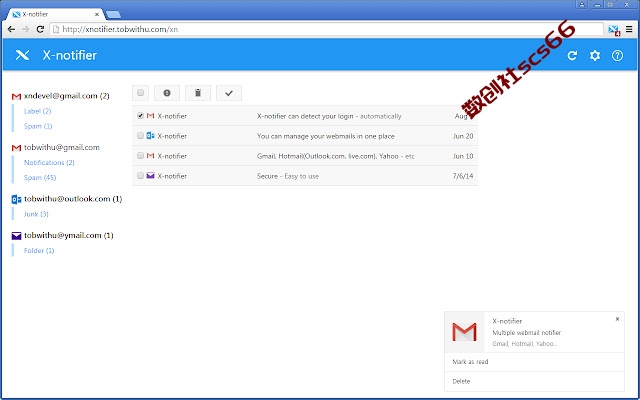The height and width of the screenshot is (400, 640).
Task: Click 'Multiple webmail notifier' notification text
Action: (527, 333)
